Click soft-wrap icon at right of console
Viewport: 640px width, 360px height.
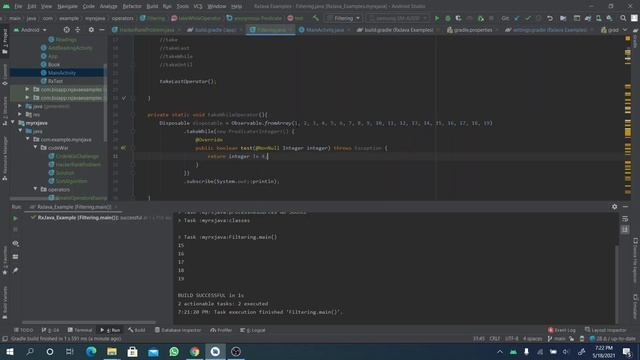(x=625, y=219)
